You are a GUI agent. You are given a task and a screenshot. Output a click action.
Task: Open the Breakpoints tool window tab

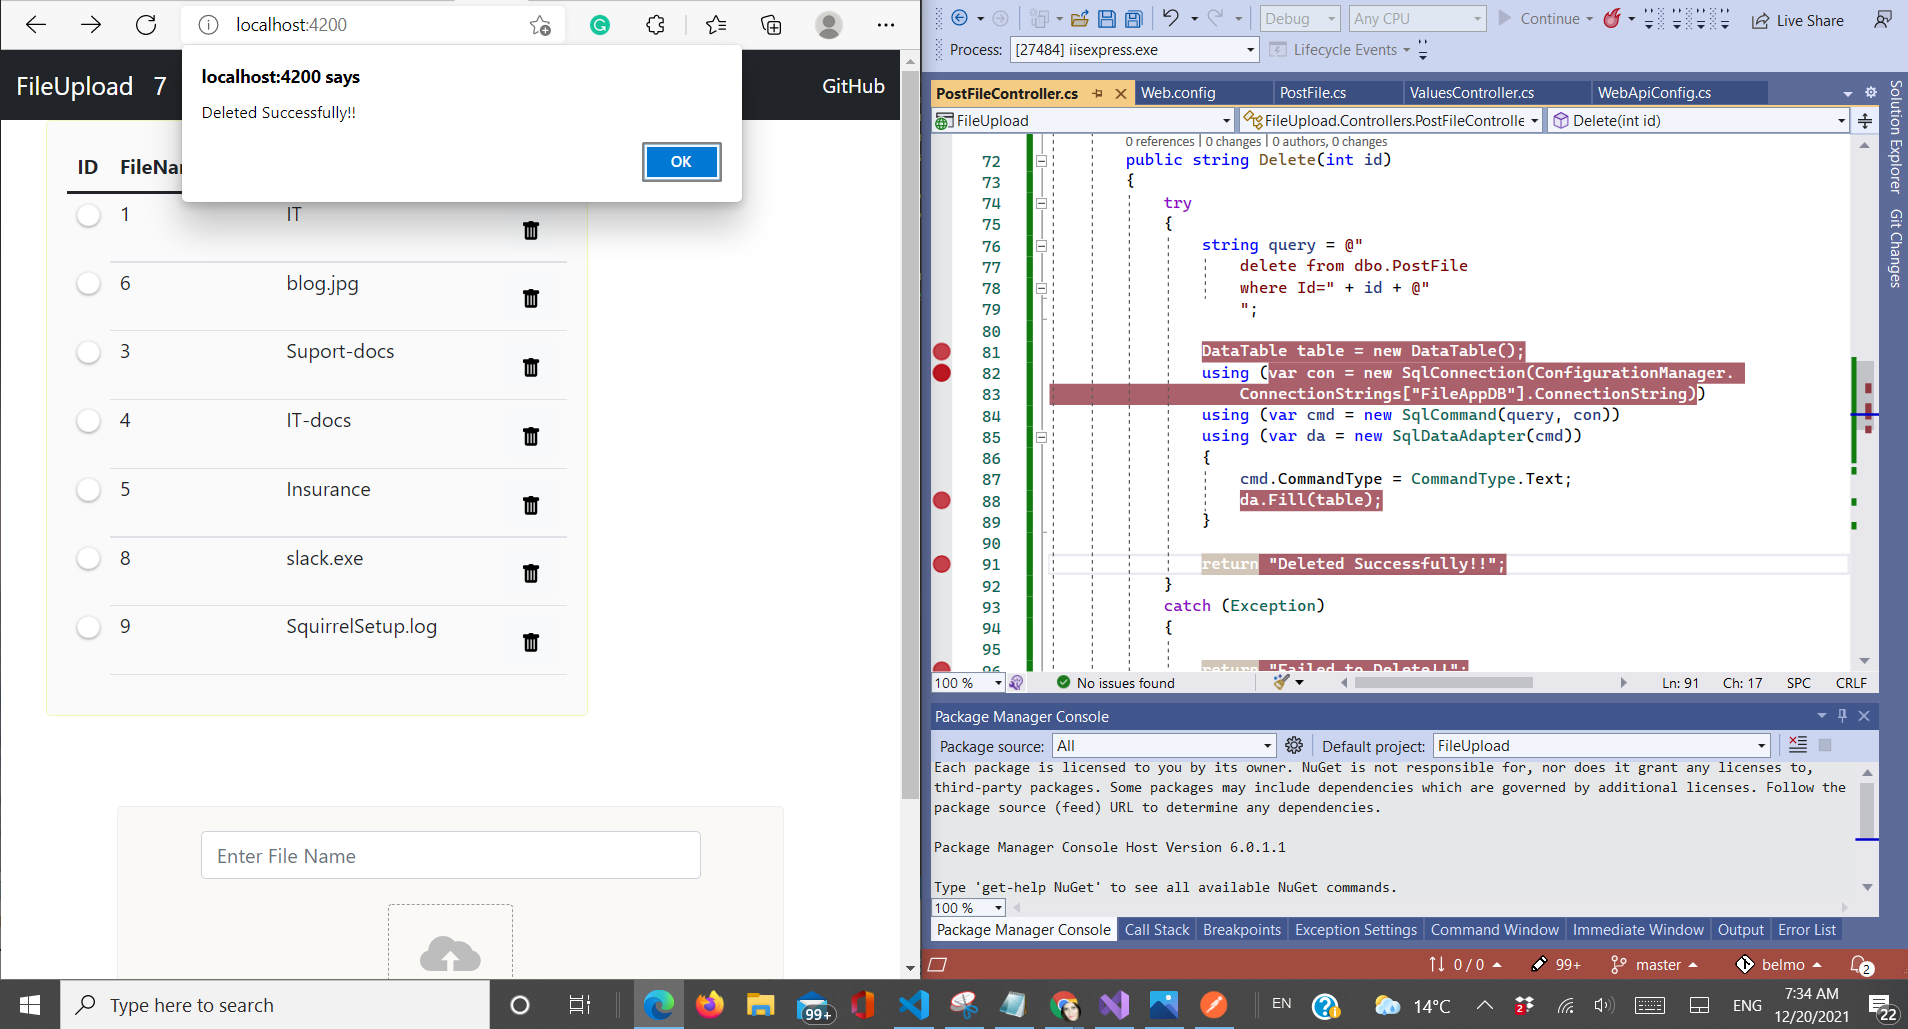[1241, 930]
